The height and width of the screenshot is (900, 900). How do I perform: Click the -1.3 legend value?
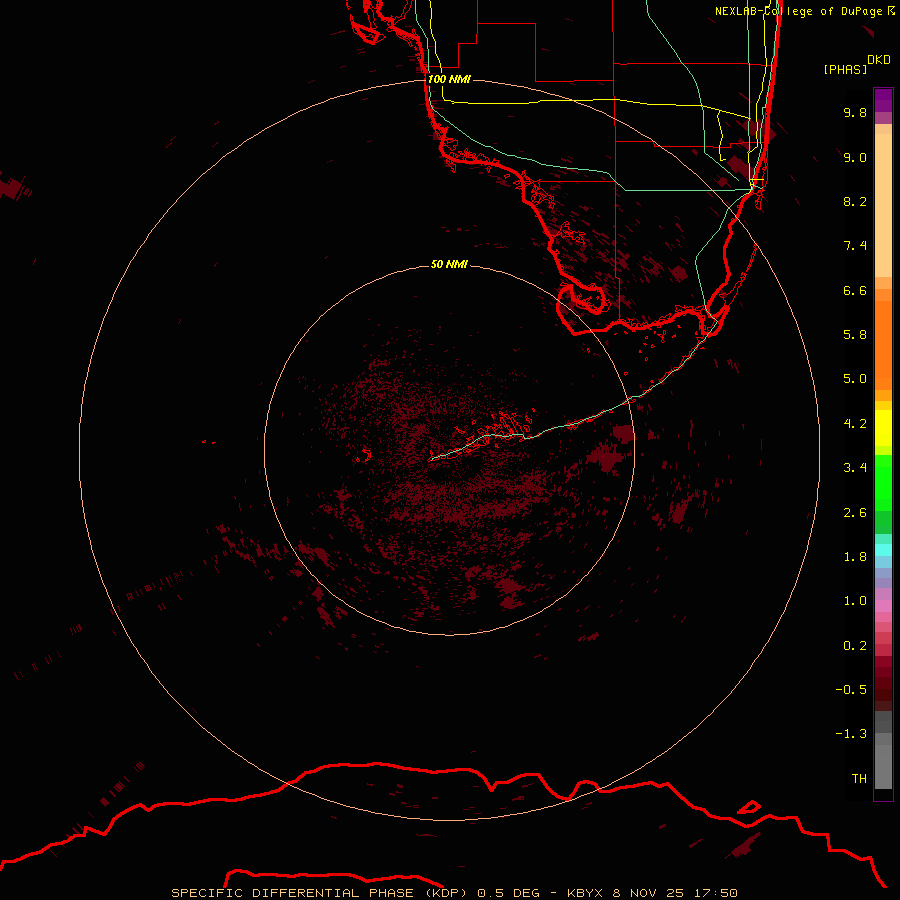[x=851, y=734]
